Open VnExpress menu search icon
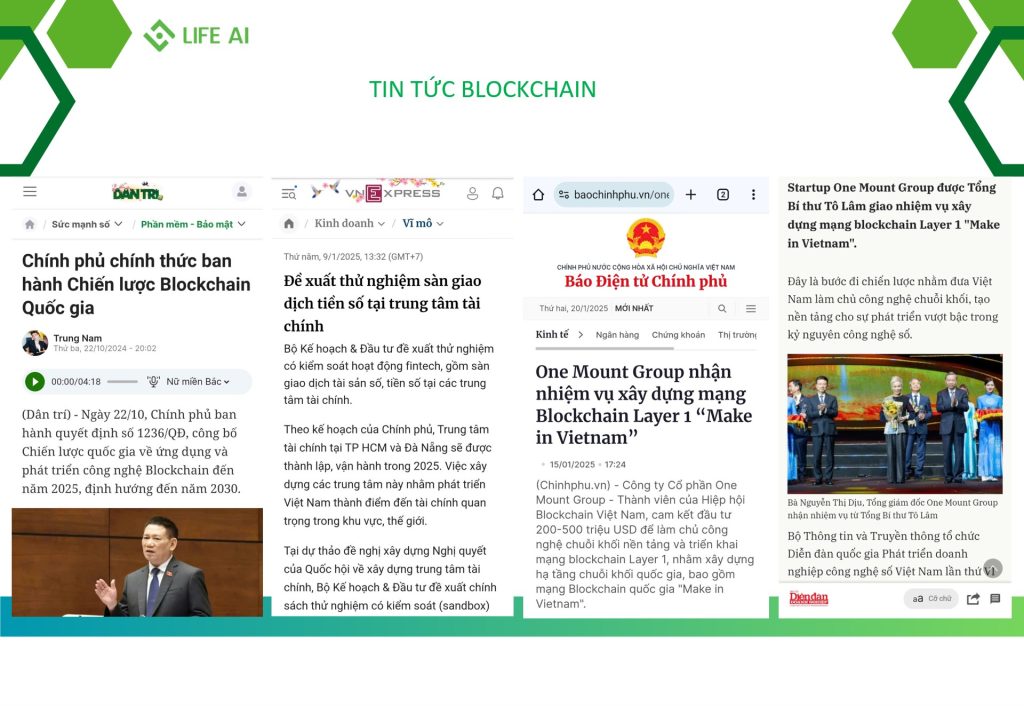The height and width of the screenshot is (706, 1024). 289,193
